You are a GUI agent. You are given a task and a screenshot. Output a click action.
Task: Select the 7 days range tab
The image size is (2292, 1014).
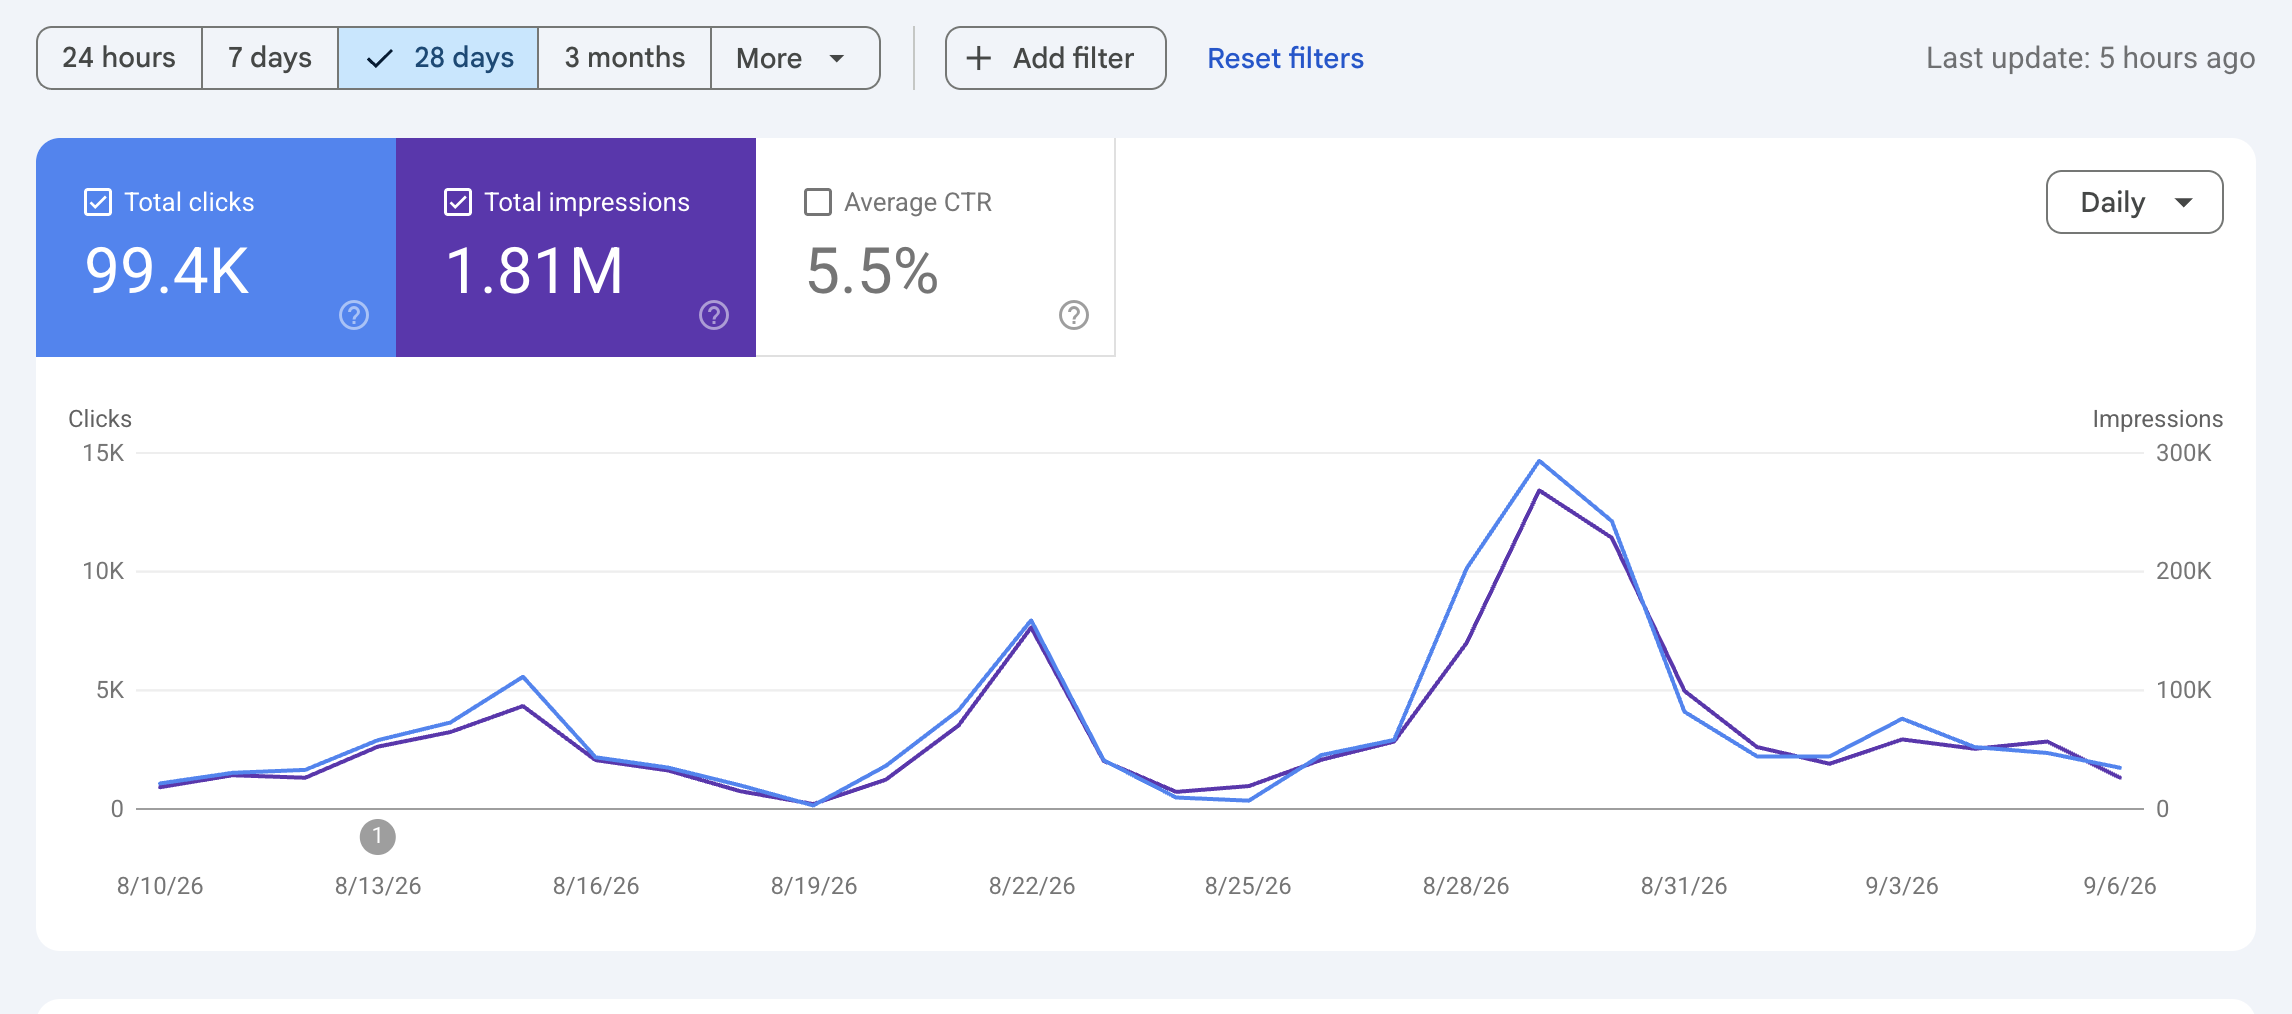[270, 58]
